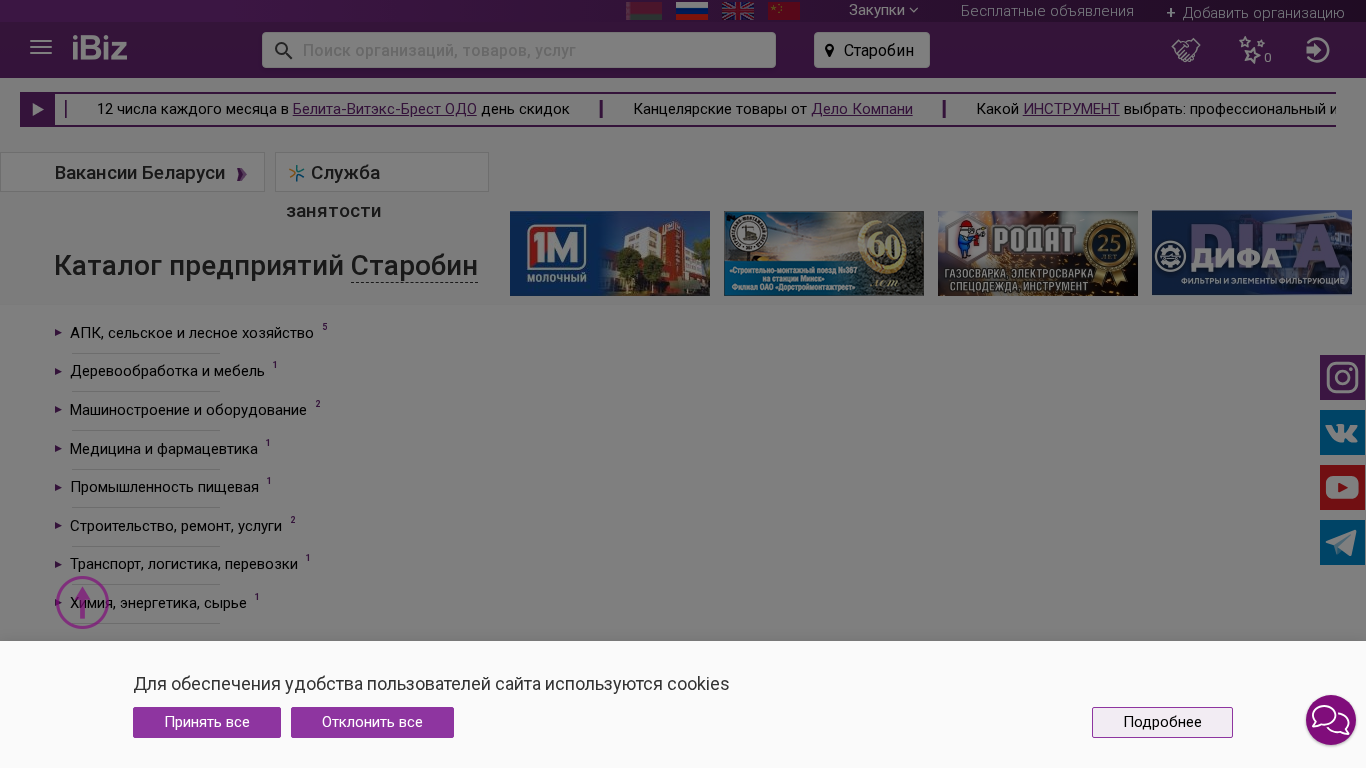Click the login arrow icon

coord(1317,50)
